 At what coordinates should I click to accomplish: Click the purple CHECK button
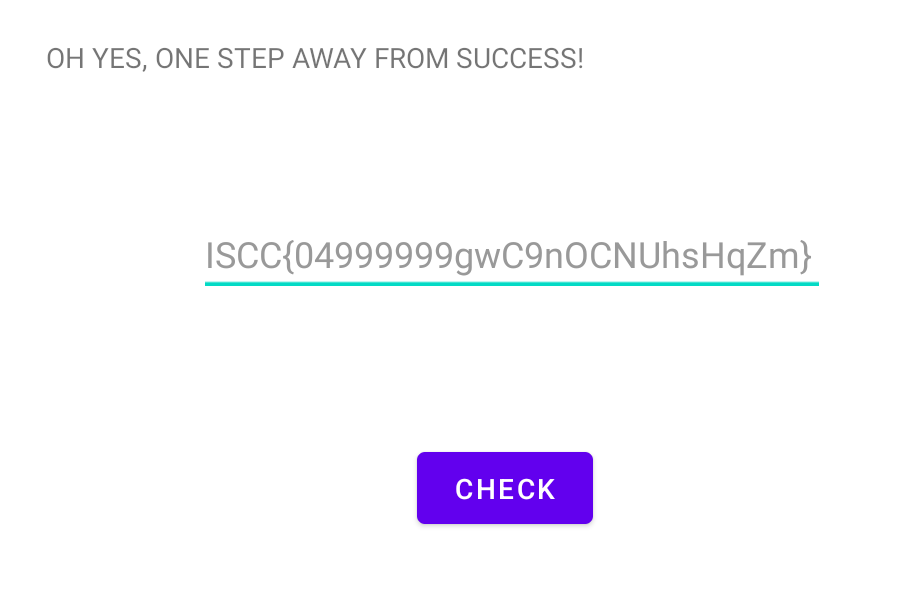504,488
